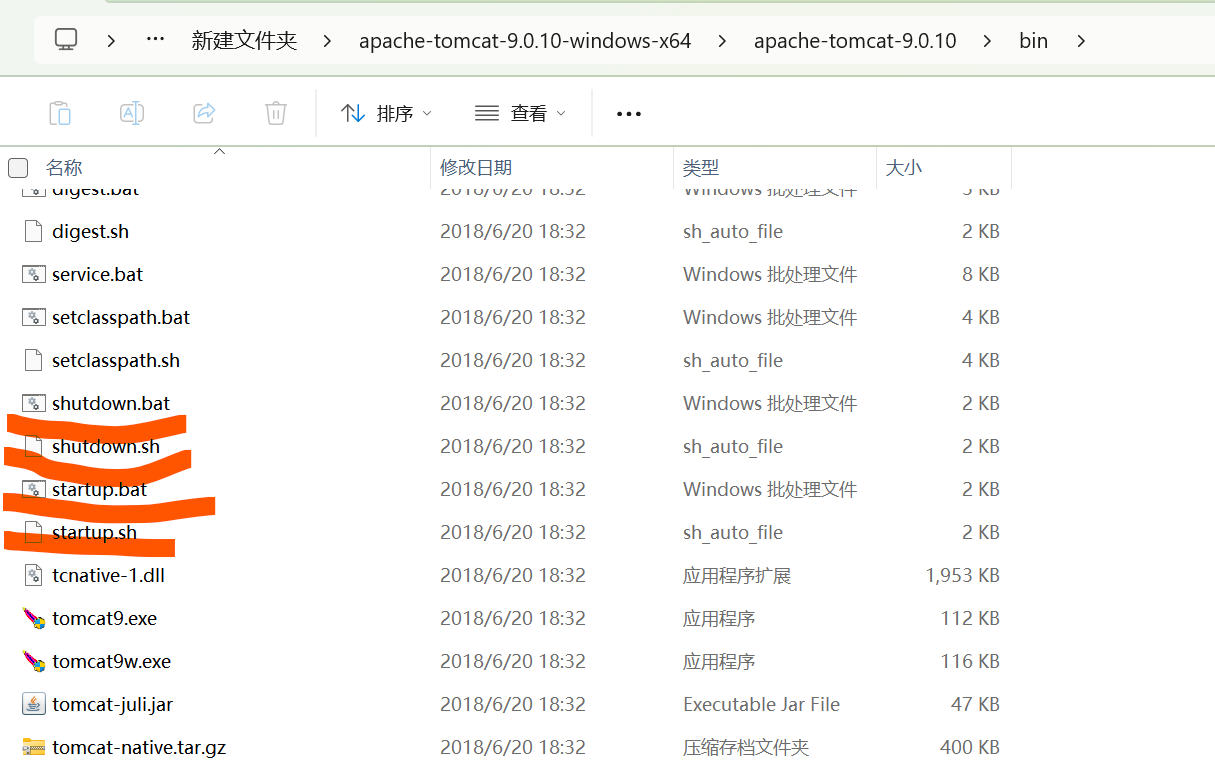Click the 应用程序扩展 type cell

click(x=737, y=575)
